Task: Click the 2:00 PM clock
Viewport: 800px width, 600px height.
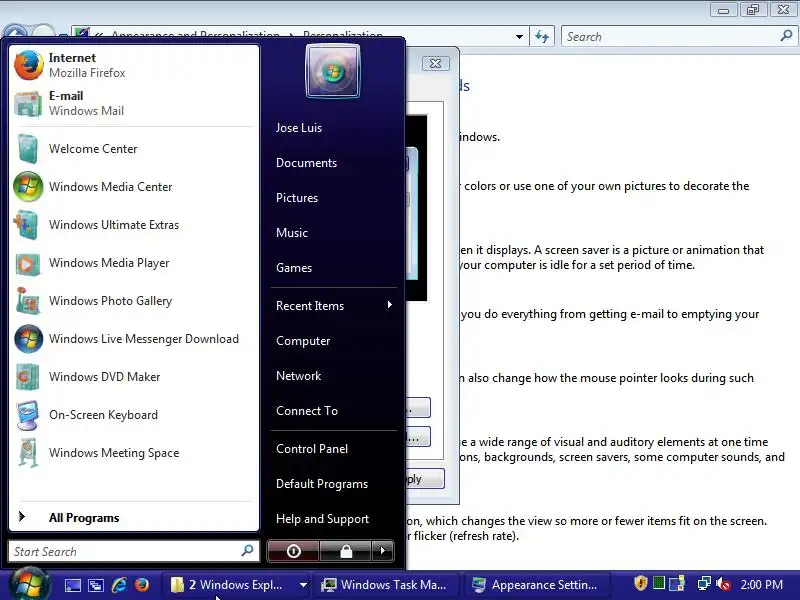Action: [761, 585]
